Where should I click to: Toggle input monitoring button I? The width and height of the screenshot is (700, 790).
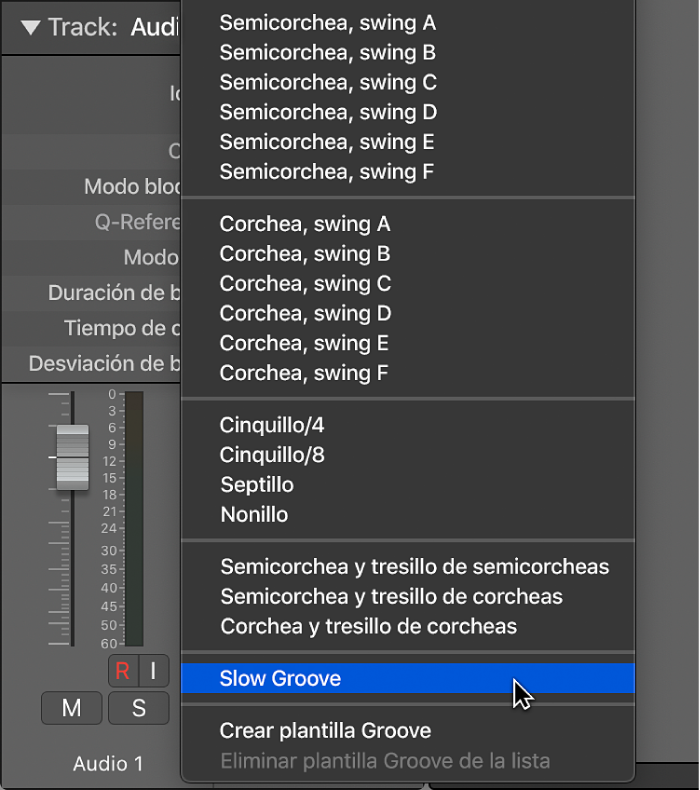(x=153, y=671)
